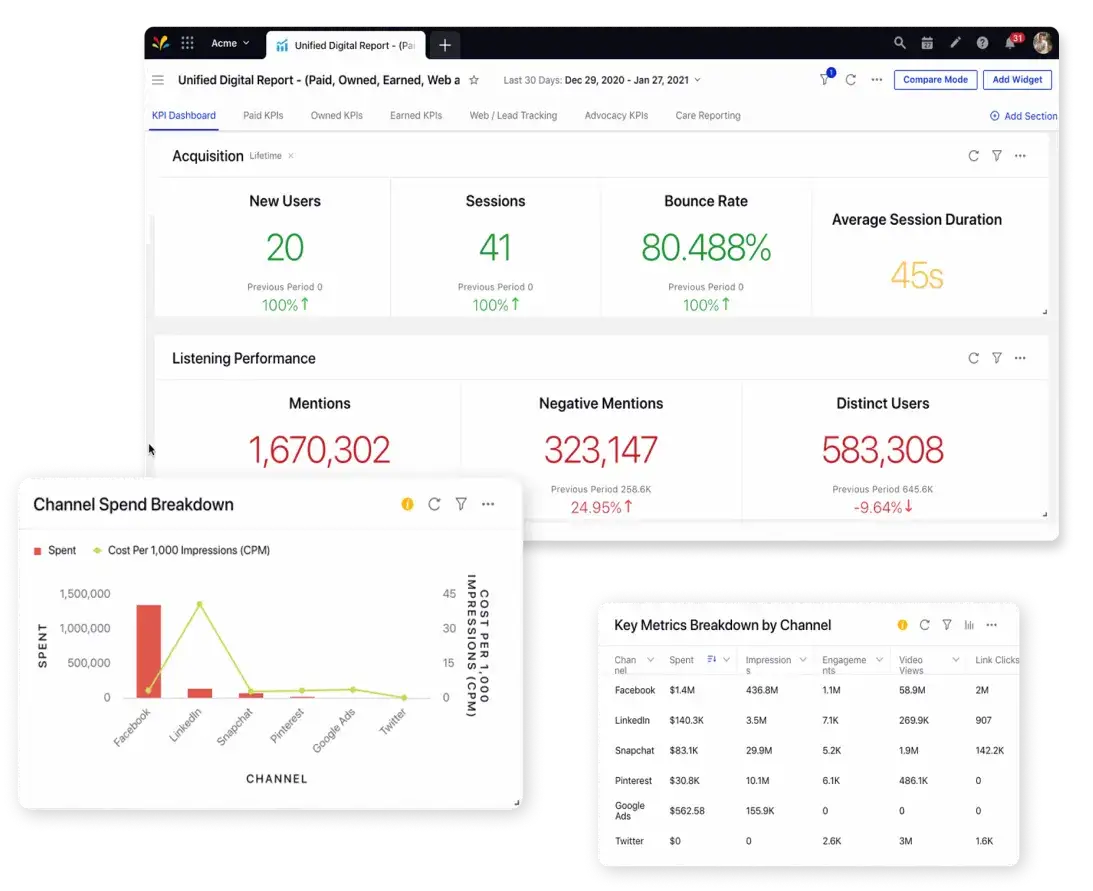Open the app launcher grid icon
The width and height of the screenshot is (1093, 891).
[x=188, y=43]
